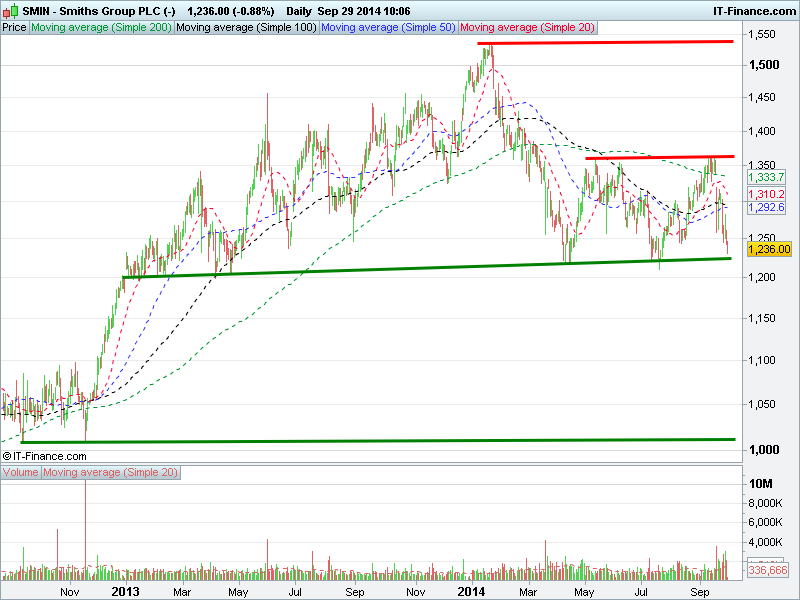Click the green 1,333.7 moving average value tag
This screenshot has height=600, width=800.
(767, 176)
